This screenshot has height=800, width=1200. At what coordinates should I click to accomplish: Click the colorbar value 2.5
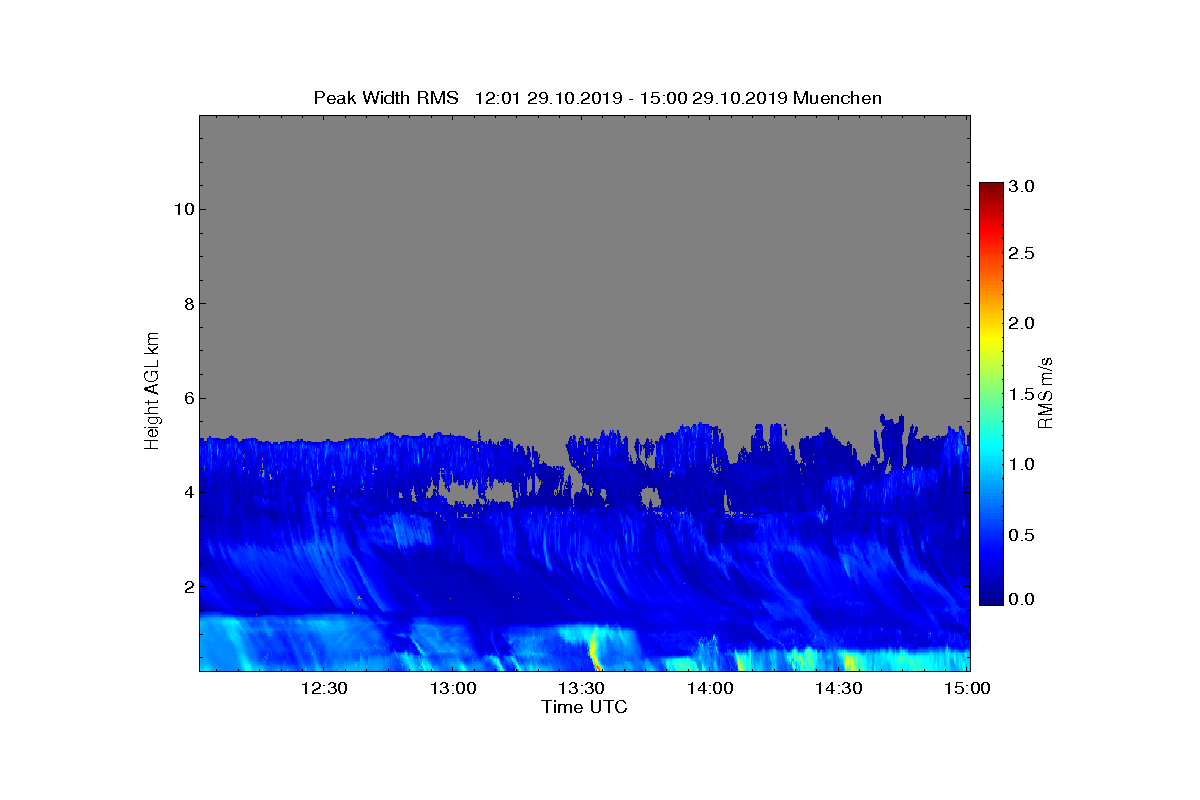tap(1020, 254)
